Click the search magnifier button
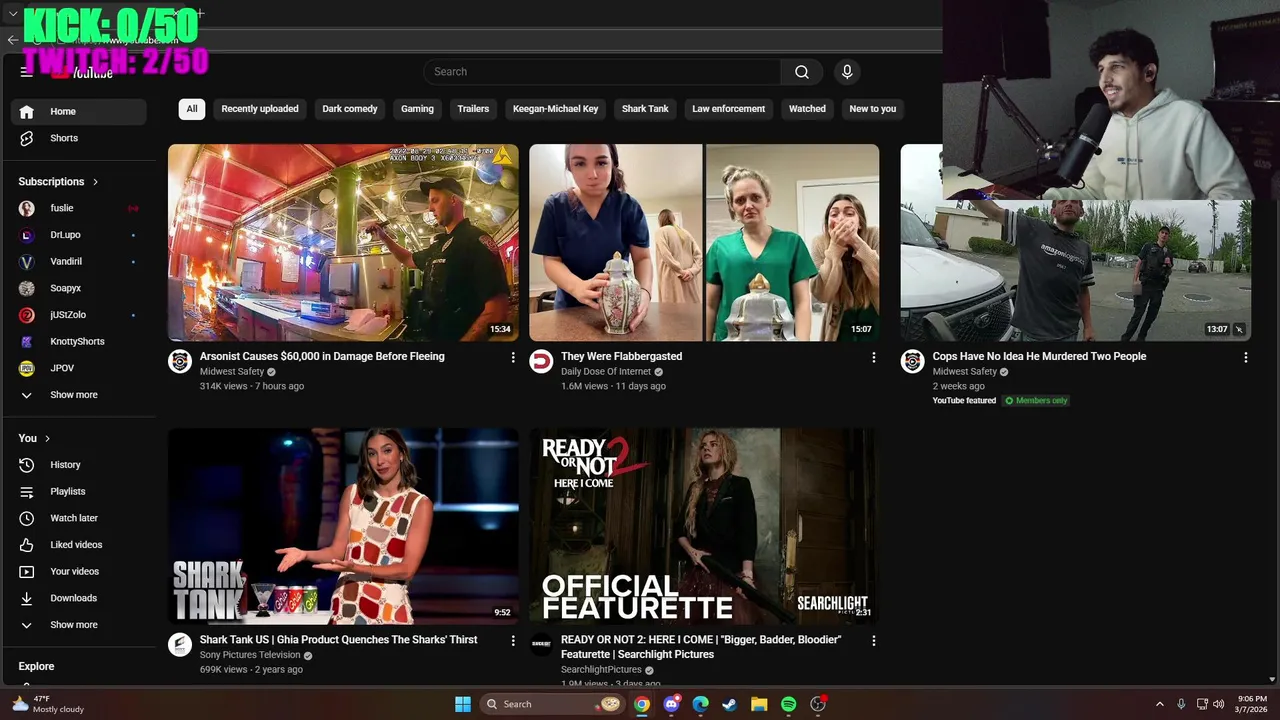 click(x=802, y=72)
